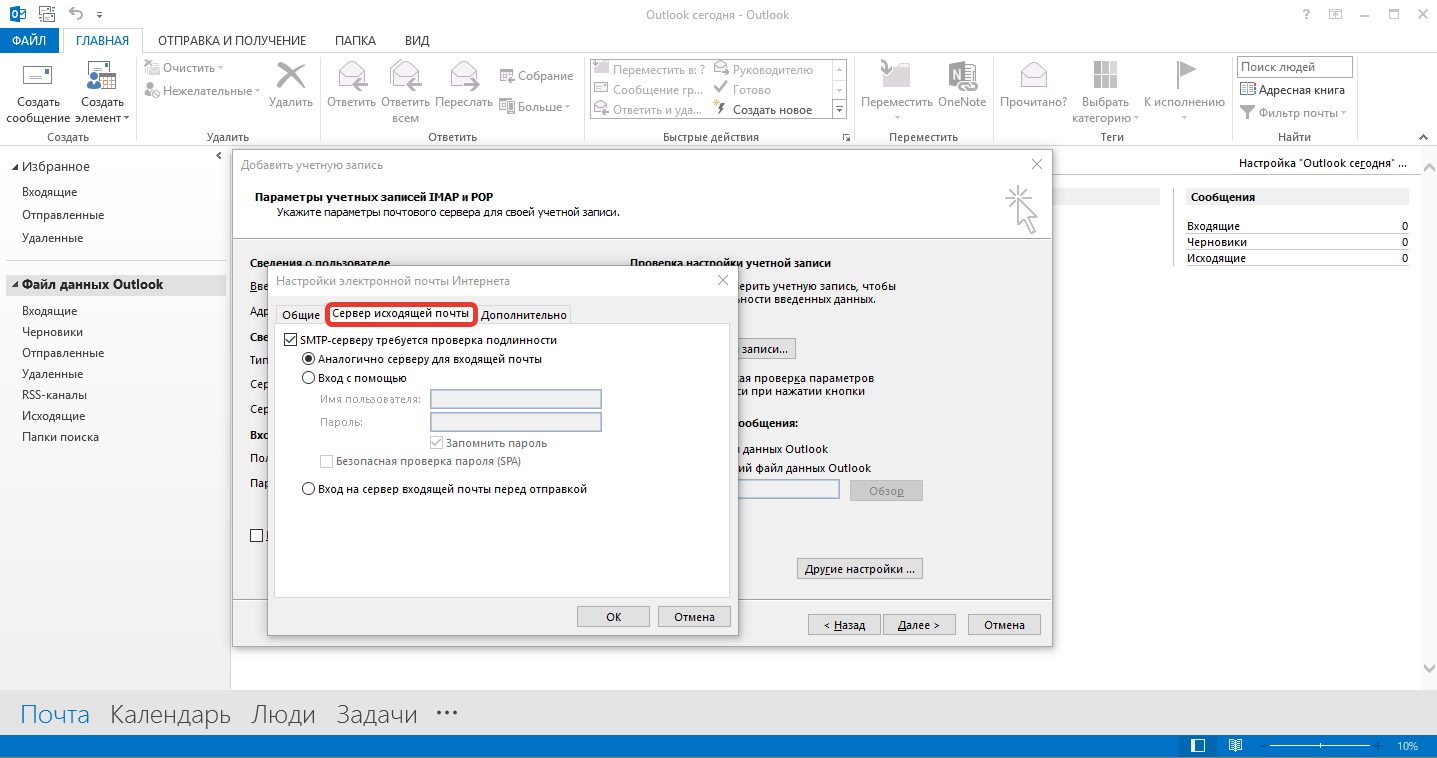The height and width of the screenshot is (758, 1437).
Task: Click the Адресная книга icon
Action: (x=1247, y=90)
